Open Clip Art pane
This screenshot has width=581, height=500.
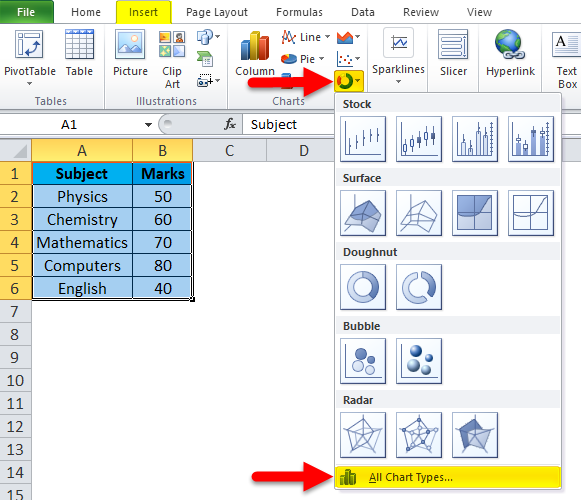[x=172, y=59]
